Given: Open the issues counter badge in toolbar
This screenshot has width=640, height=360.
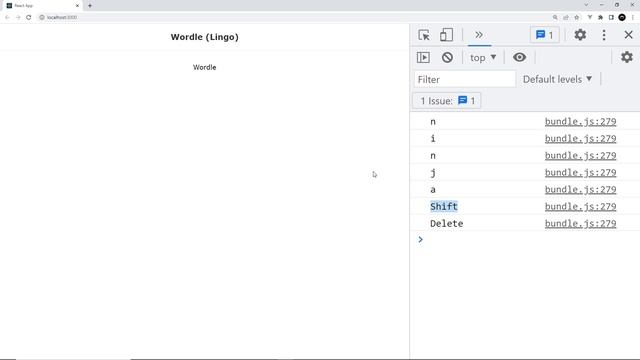Looking at the screenshot, I should [x=544, y=35].
